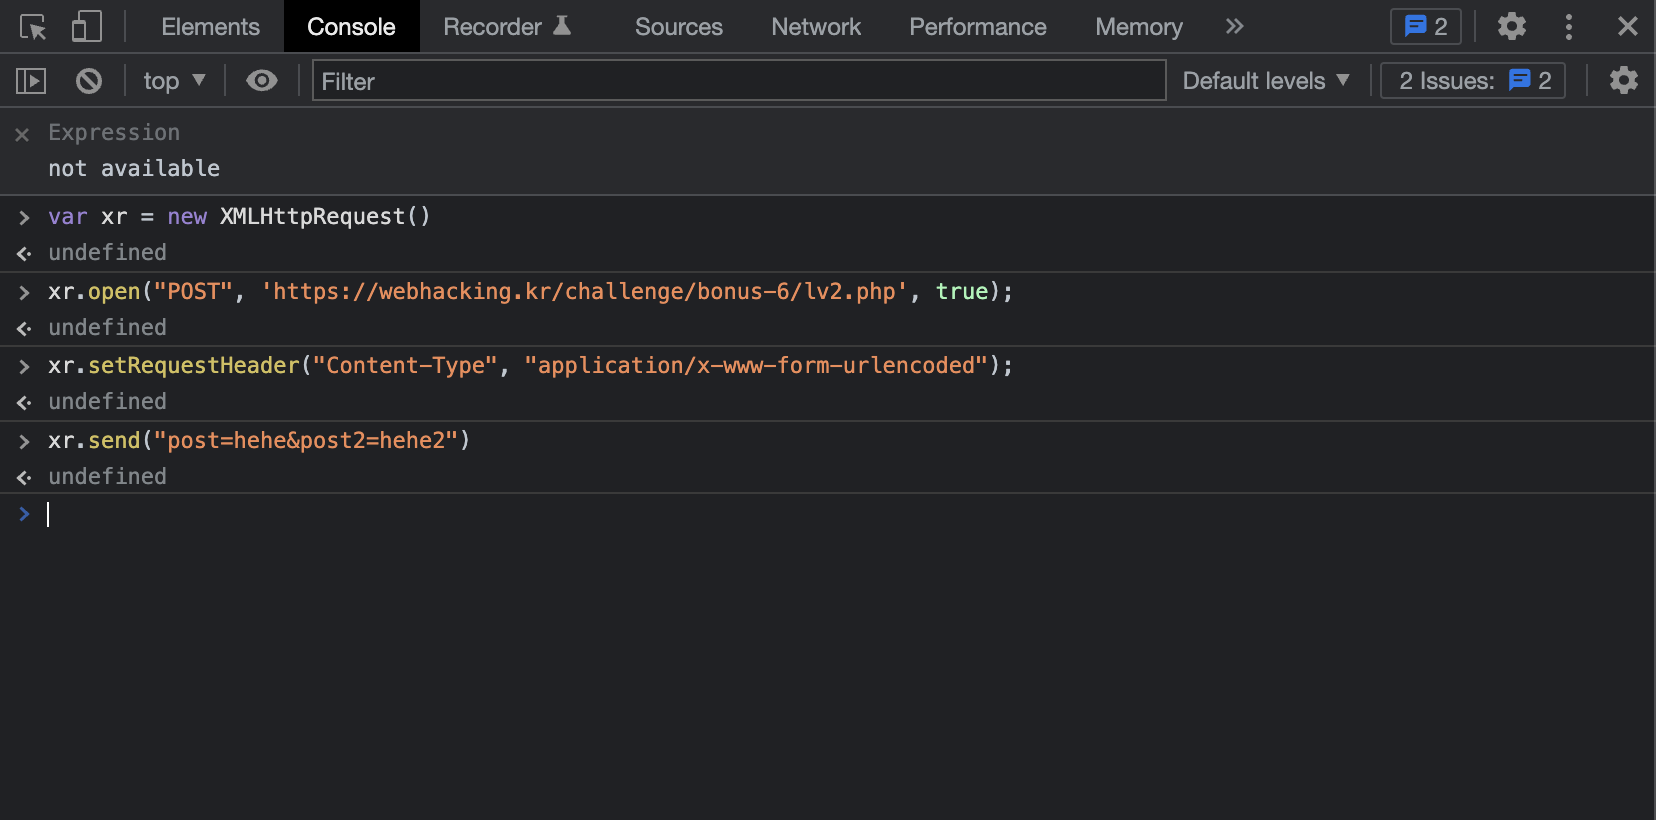This screenshot has width=1656, height=820.
Task: Open the Default levels dropdown
Action: [x=1266, y=81]
